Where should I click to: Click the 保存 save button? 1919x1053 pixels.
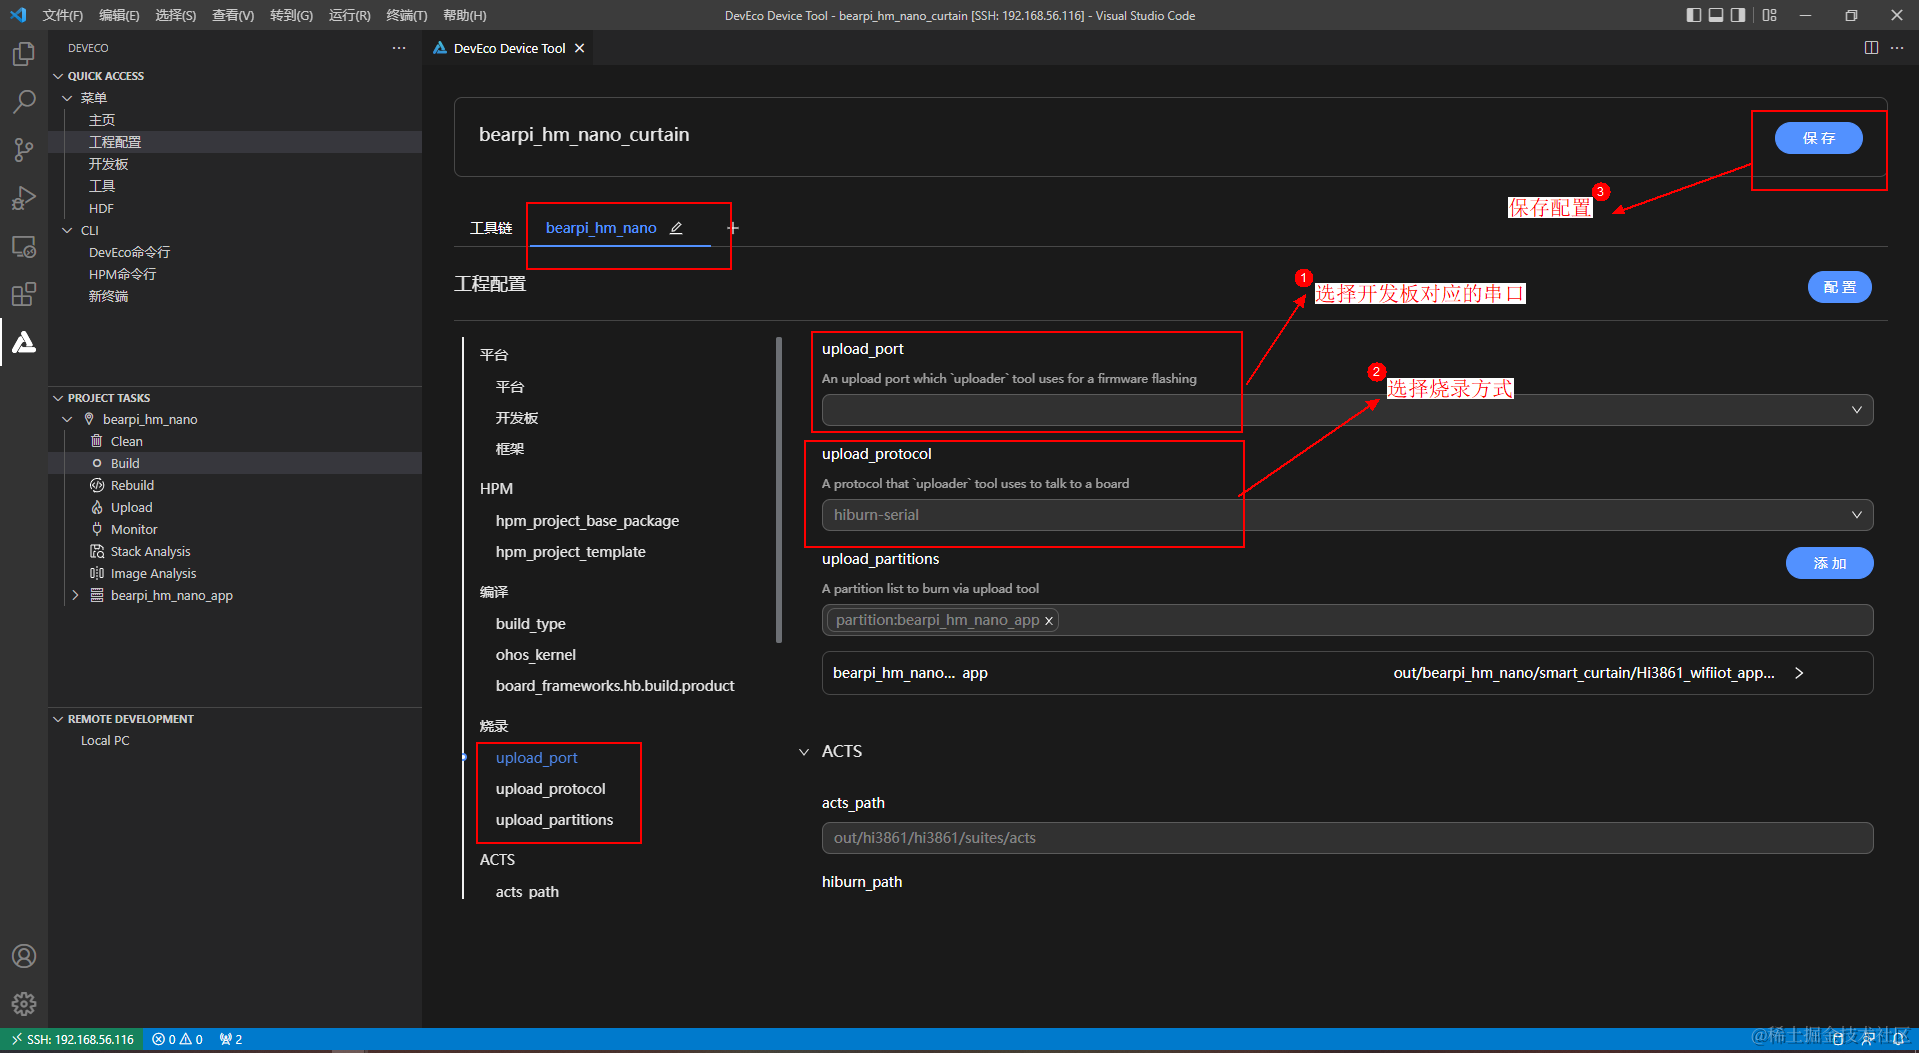(1818, 138)
